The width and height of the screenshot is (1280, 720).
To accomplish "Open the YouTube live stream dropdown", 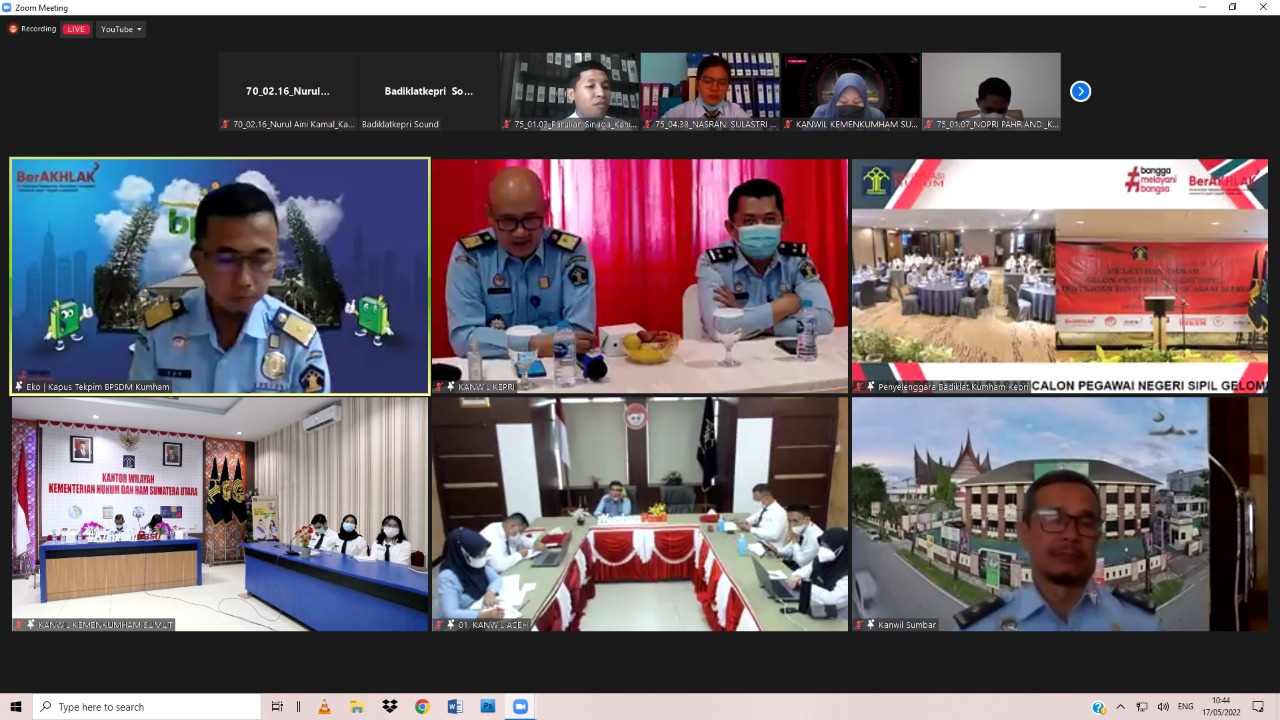I will click(122, 29).
